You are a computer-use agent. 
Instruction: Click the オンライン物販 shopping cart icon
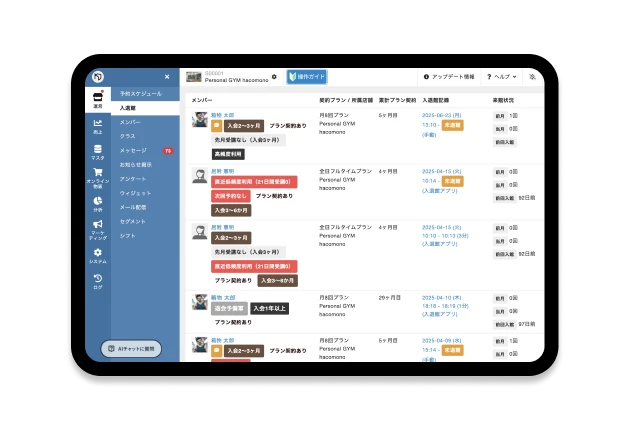(97, 174)
